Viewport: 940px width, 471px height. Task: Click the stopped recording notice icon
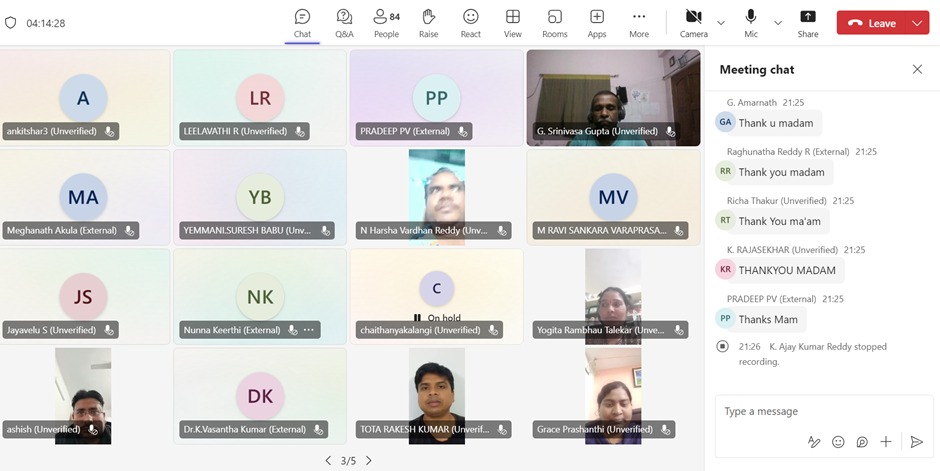point(722,346)
